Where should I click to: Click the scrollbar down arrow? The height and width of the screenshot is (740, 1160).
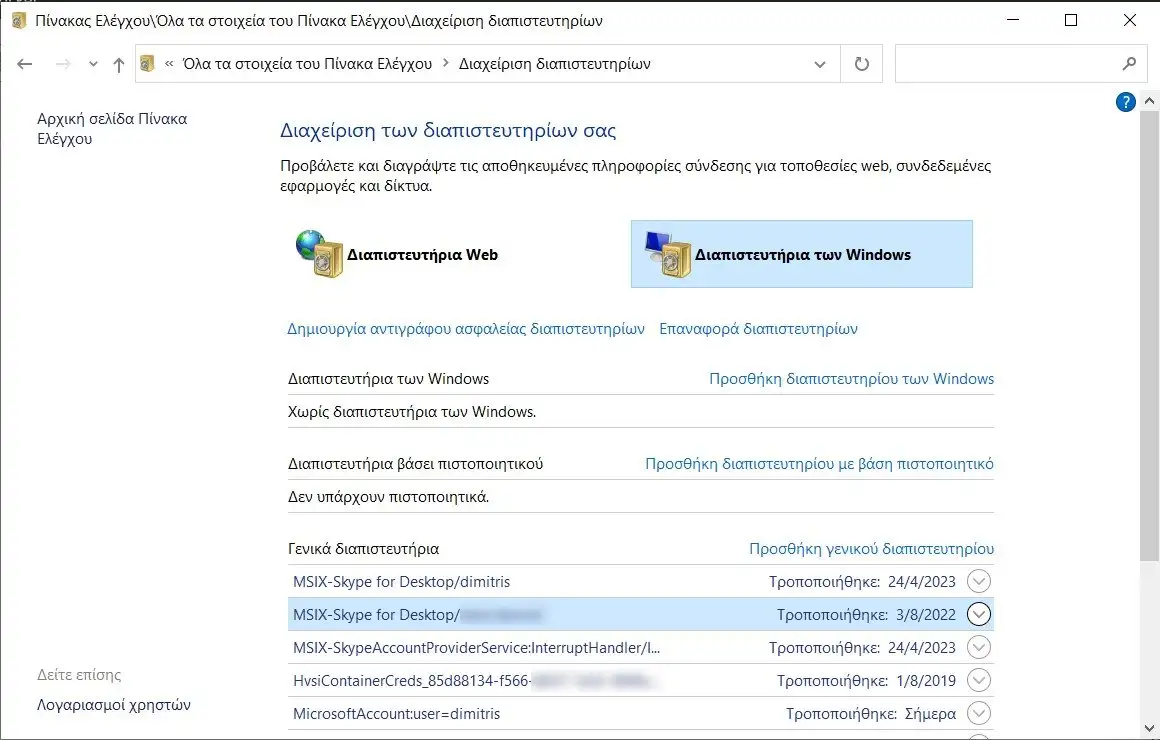pos(1149,729)
